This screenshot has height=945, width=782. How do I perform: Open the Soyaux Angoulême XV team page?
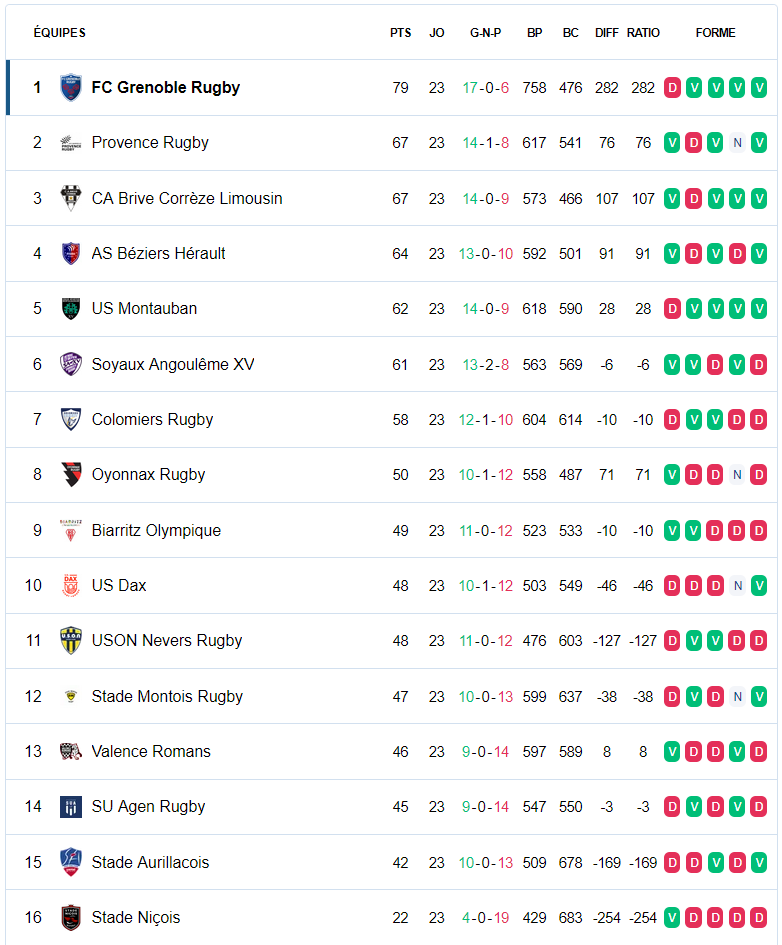coord(173,364)
